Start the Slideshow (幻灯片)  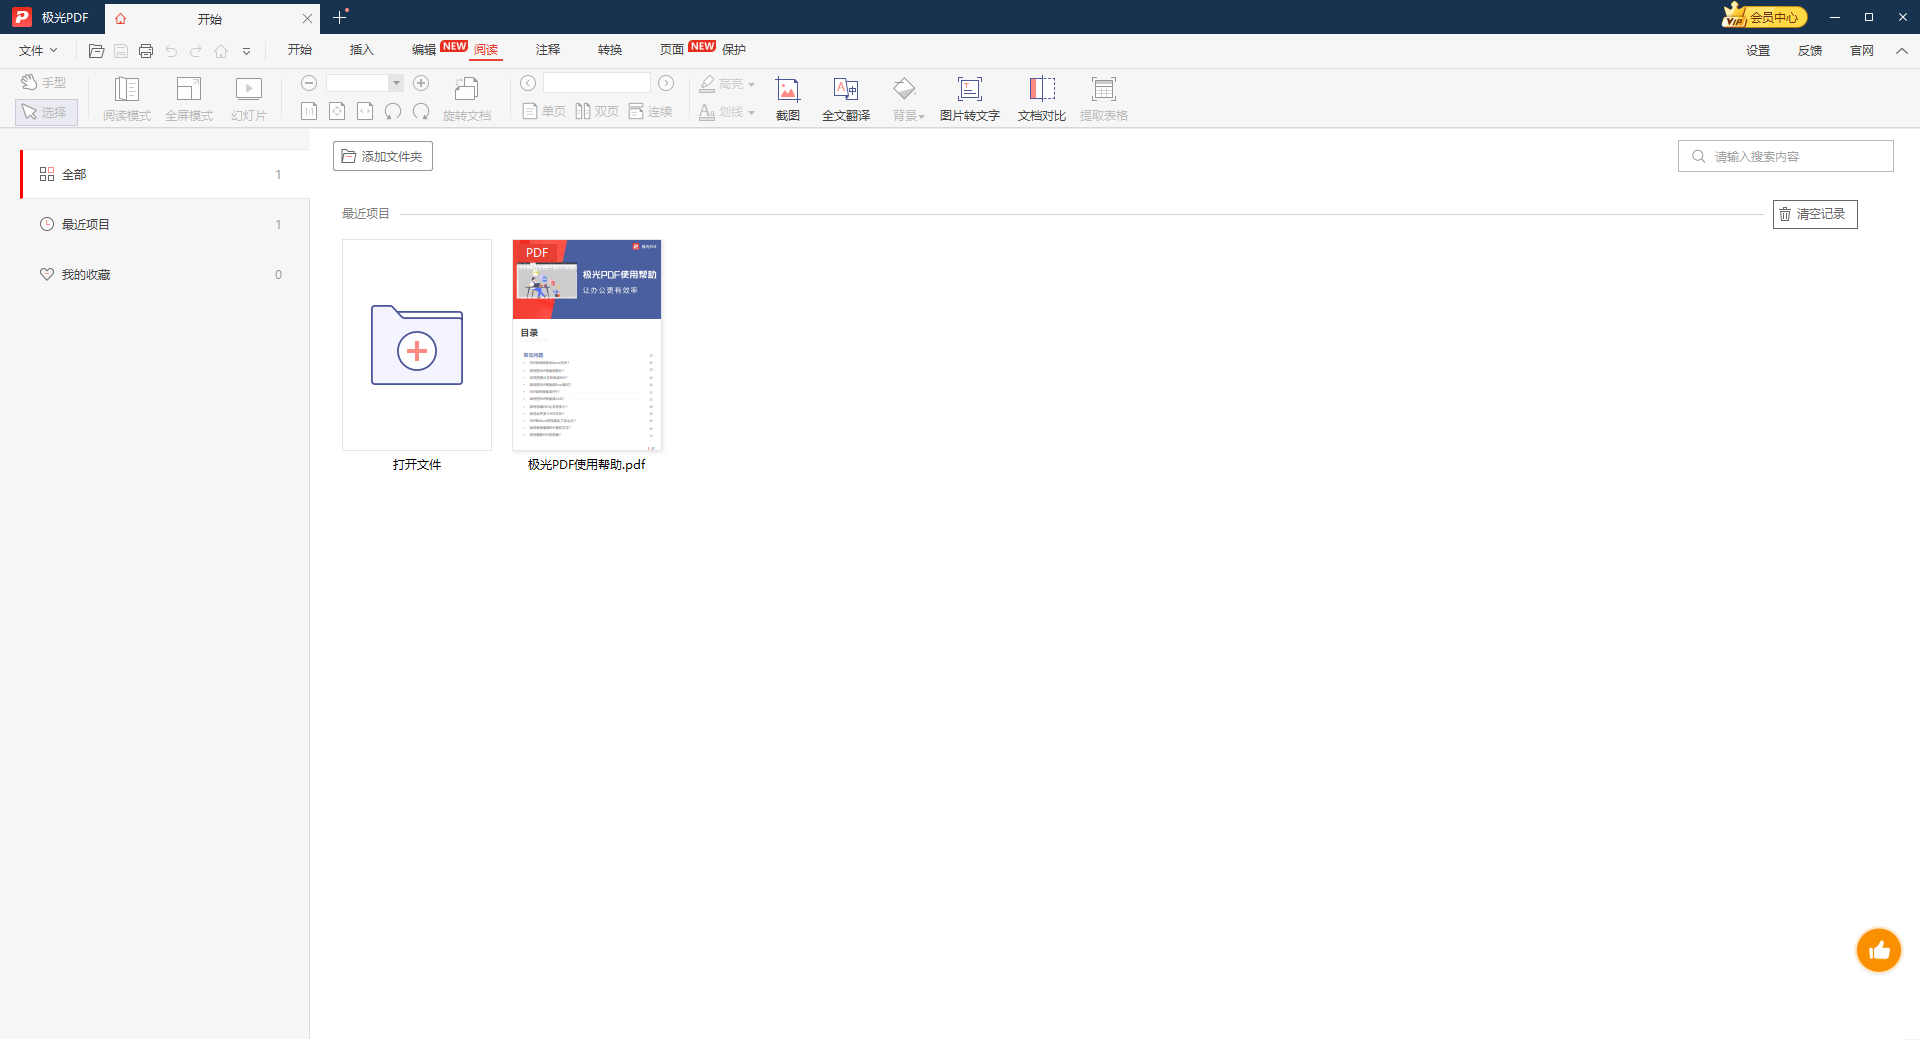(x=249, y=99)
